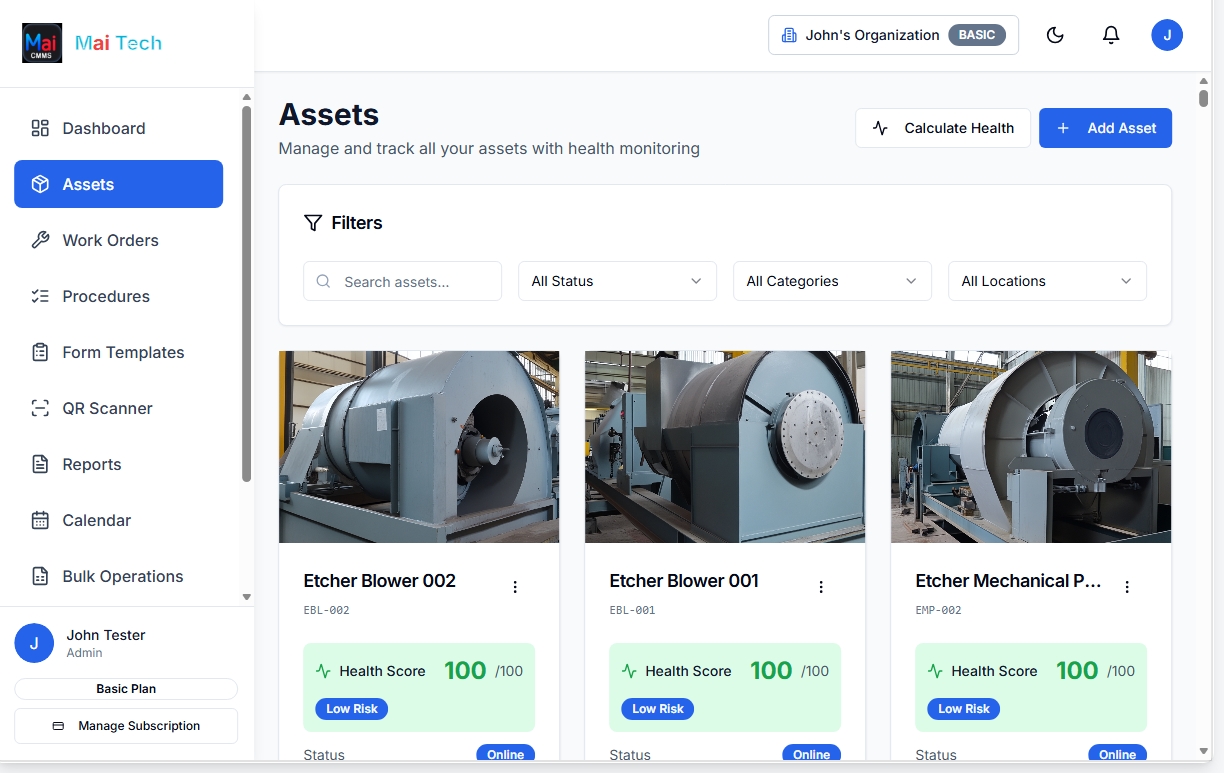This screenshot has width=1224, height=773.
Task: Open Etcher Blower 002 options menu
Action: pyautogui.click(x=515, y=586)
